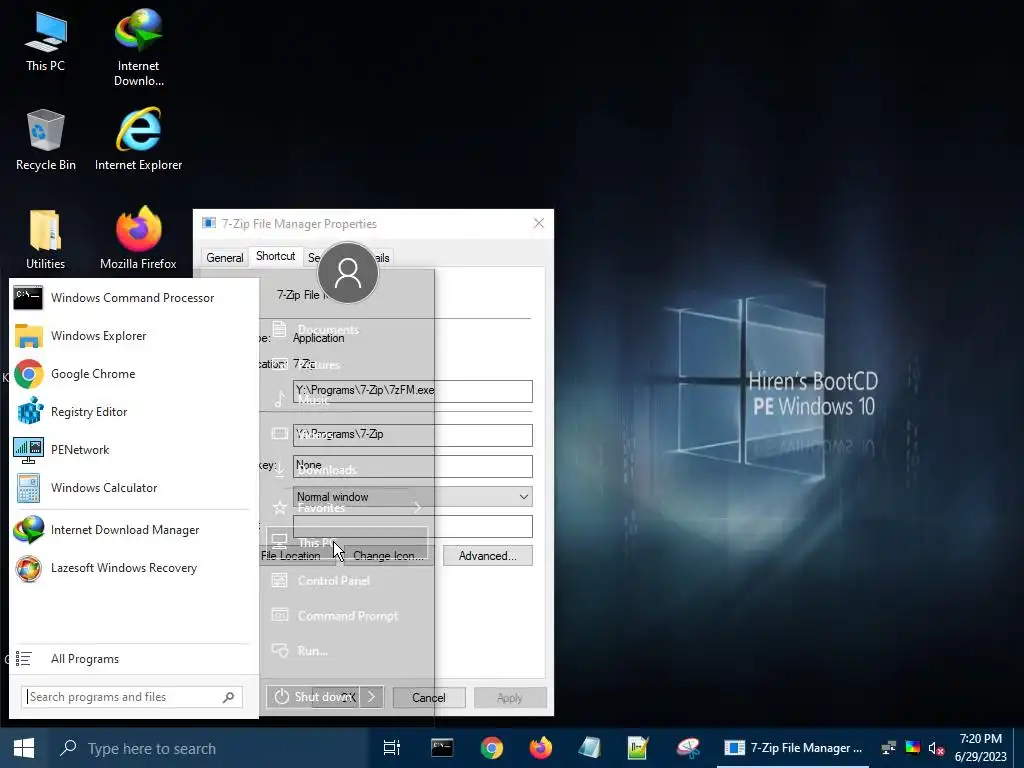The width and height of the screenshot is (1024, 768).
Task: Open Control Panel from Start menu
Action: click(x=347, y=581)
